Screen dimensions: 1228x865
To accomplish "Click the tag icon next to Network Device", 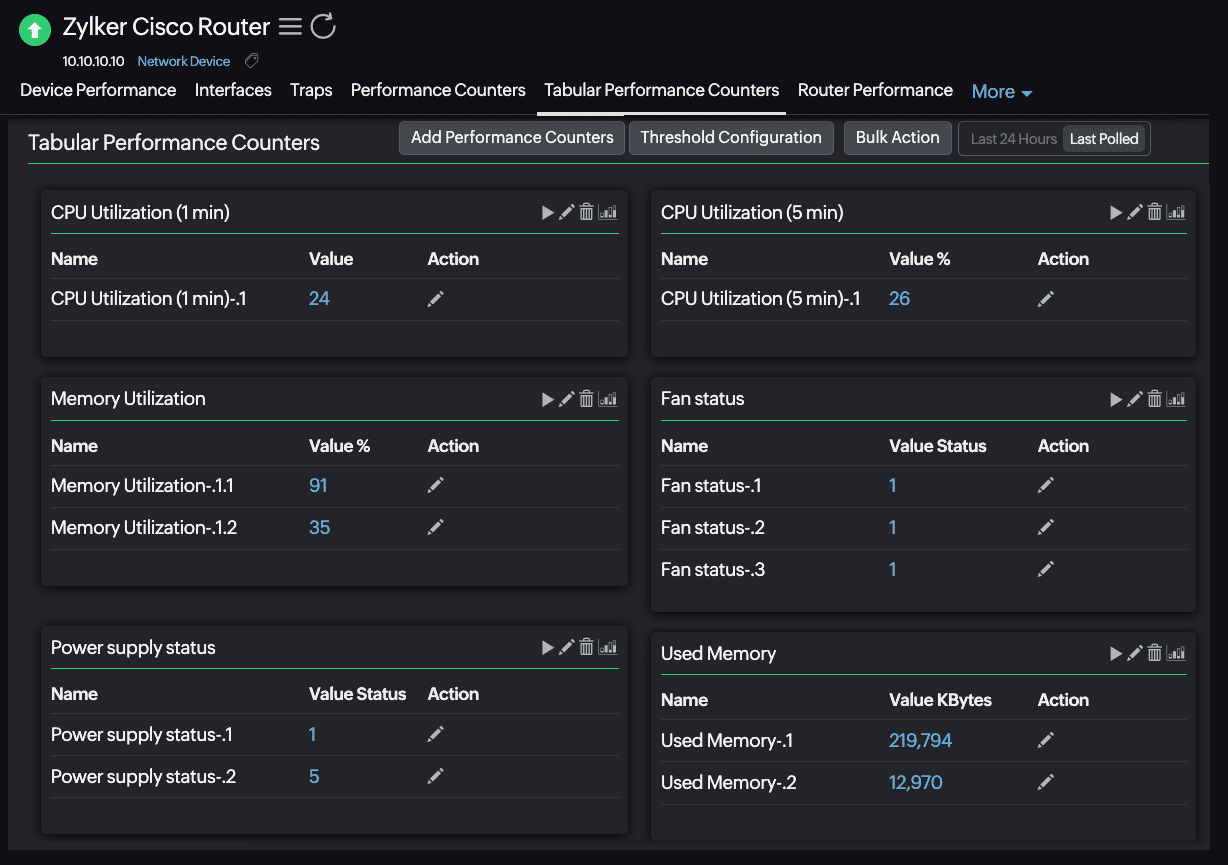I will pos(250,61).
